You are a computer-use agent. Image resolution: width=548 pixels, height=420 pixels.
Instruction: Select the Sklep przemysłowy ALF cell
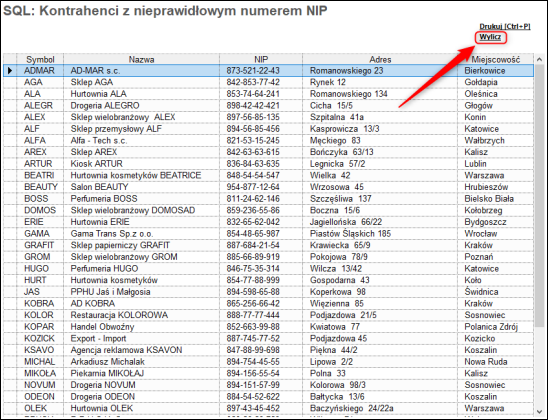pyautogui.click(x=142, y=129)
